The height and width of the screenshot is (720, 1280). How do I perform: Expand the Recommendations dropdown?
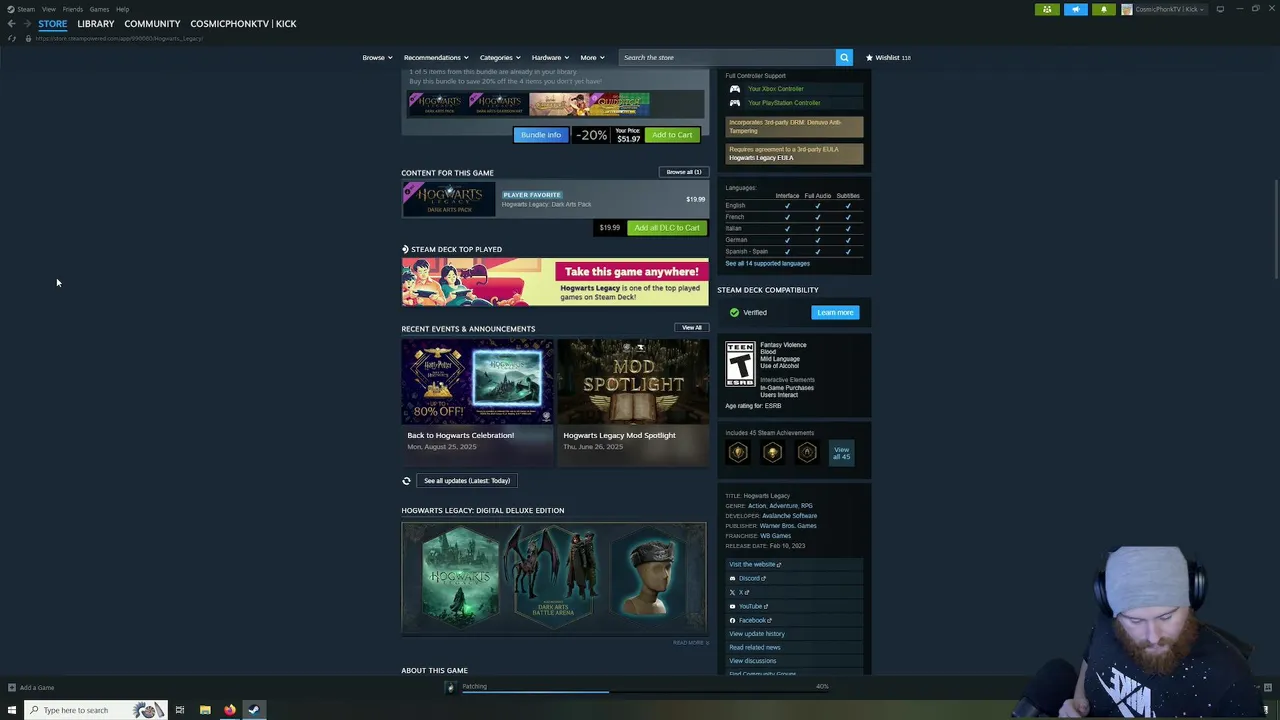pos(436,57)
